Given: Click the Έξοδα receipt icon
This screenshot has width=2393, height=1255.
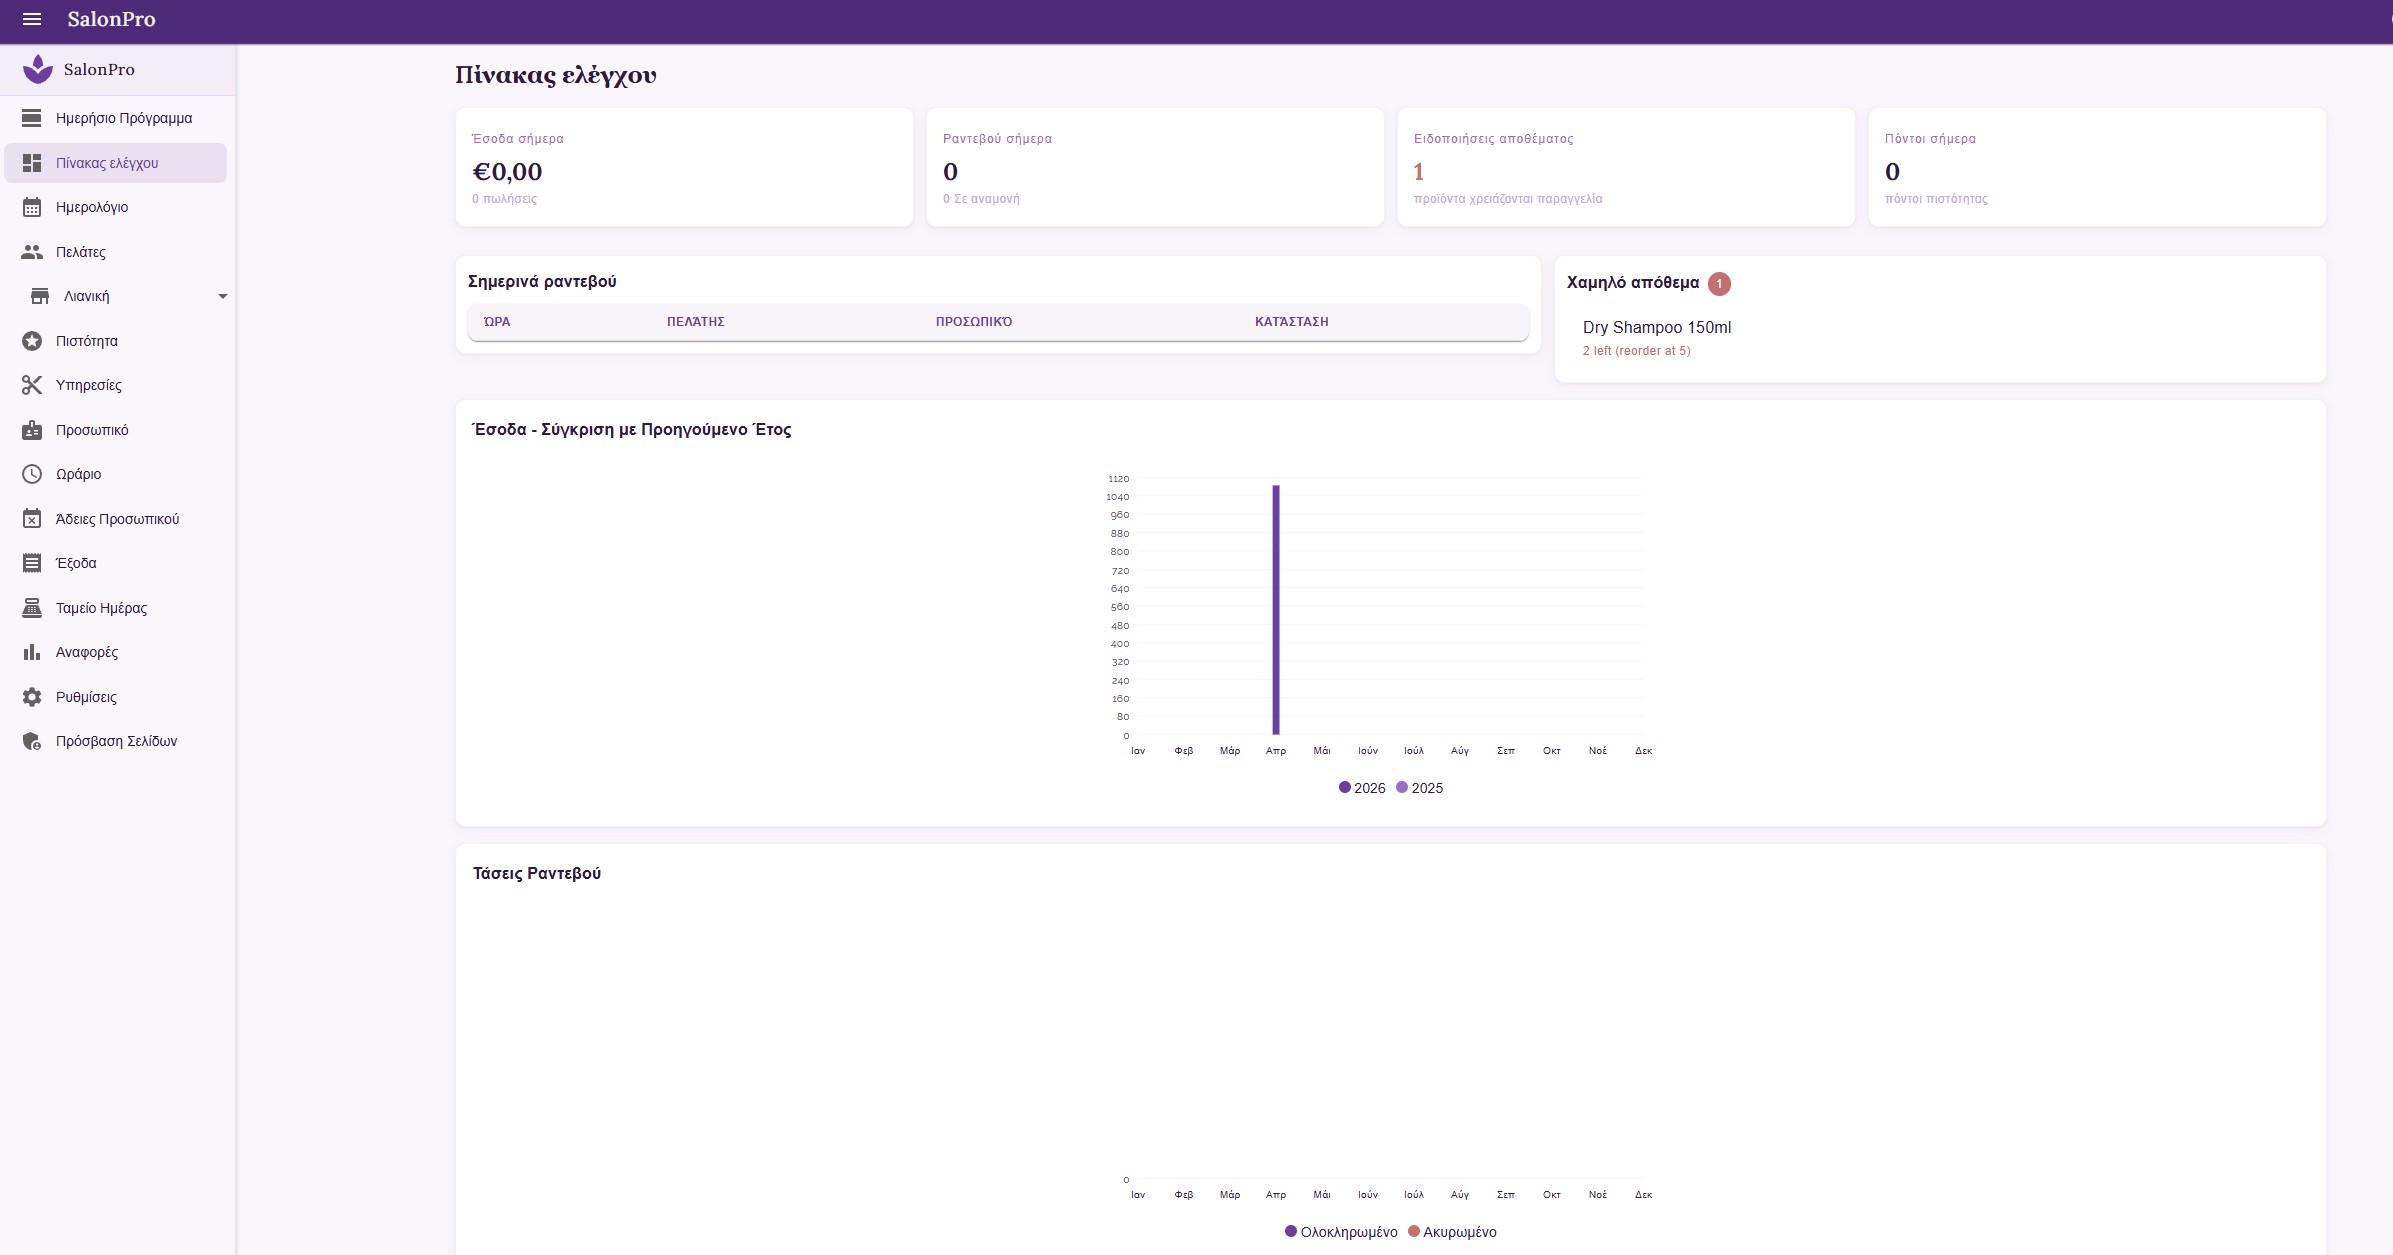Looking at the screenshot, I should (32, 563).
